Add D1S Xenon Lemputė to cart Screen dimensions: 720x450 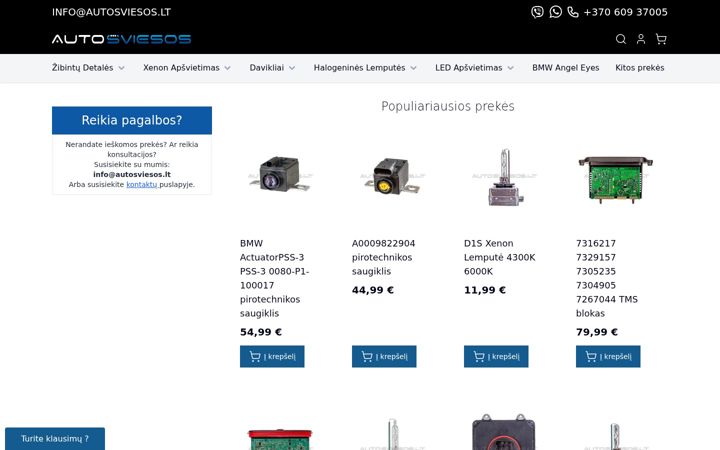click(x=496, y=356)
